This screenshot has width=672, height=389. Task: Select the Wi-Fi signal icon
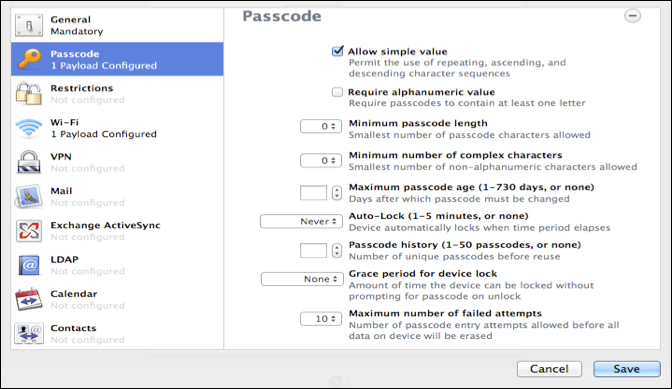tap(29, 128)
